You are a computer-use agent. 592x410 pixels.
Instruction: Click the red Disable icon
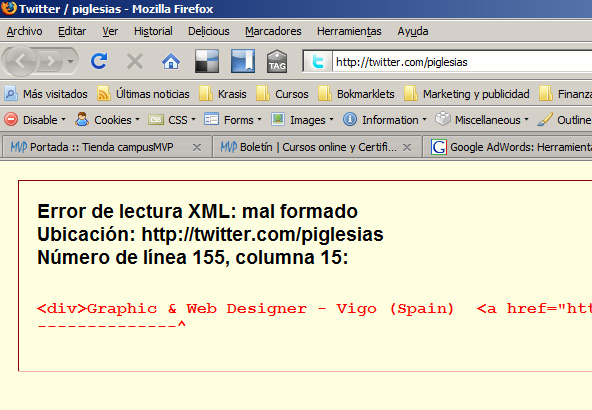click(x=11, y=119)
